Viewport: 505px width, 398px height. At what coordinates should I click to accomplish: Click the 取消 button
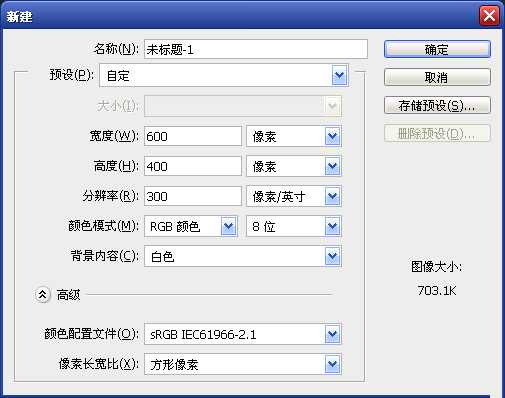coord(437,77)
